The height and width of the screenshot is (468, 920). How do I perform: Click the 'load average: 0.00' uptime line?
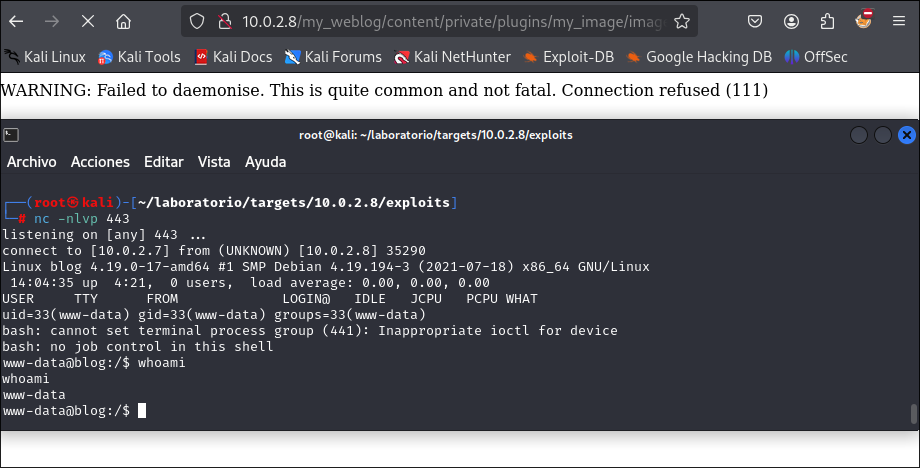tap(250, 283)
